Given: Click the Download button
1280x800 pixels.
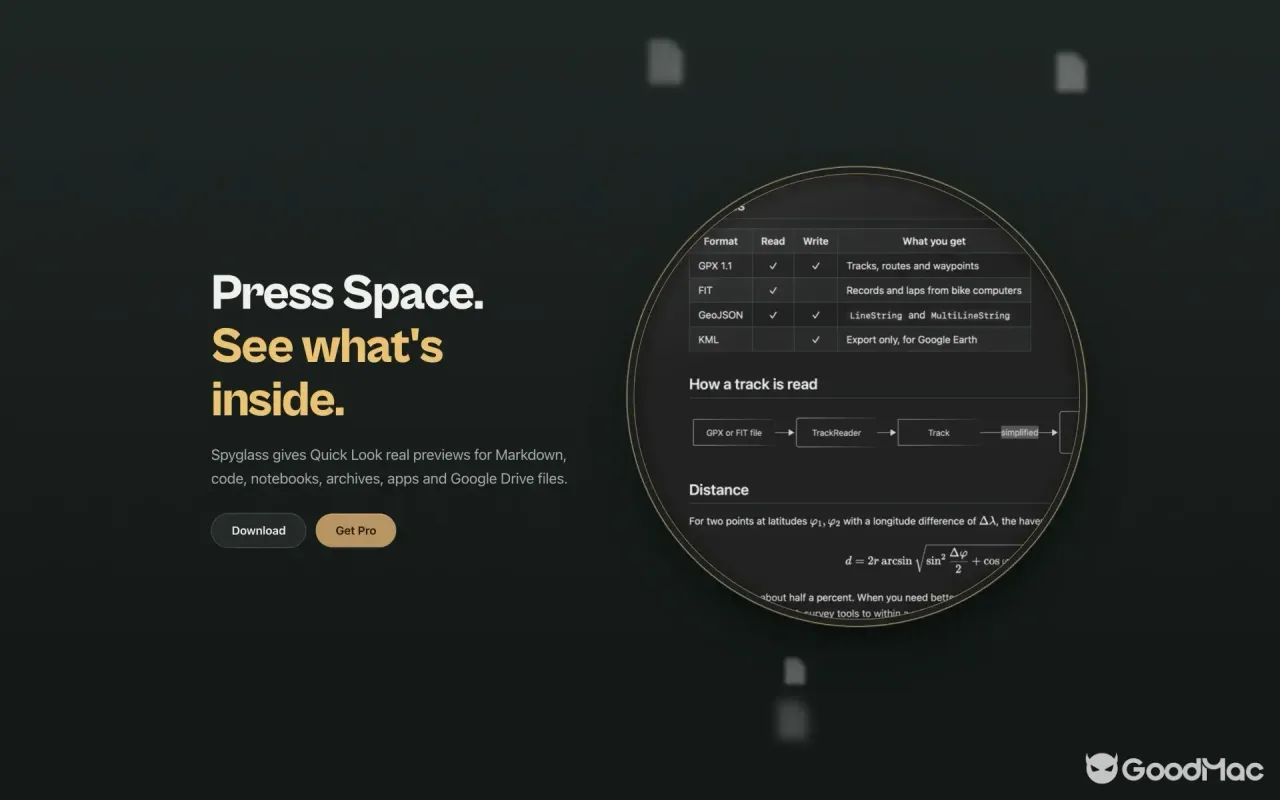Looking at the screenshot, I should click(x=258, y=531).
